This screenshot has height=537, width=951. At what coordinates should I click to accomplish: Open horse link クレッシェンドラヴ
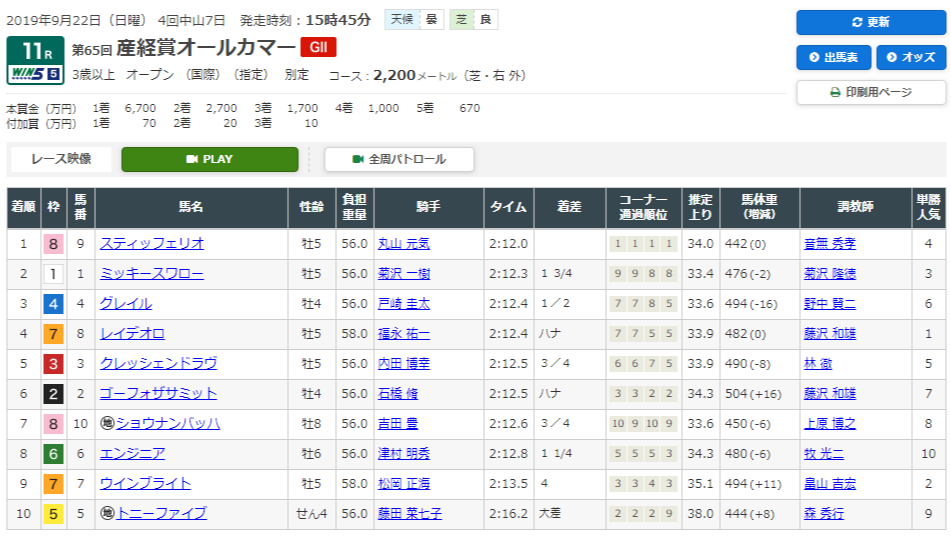pos(158,363)
